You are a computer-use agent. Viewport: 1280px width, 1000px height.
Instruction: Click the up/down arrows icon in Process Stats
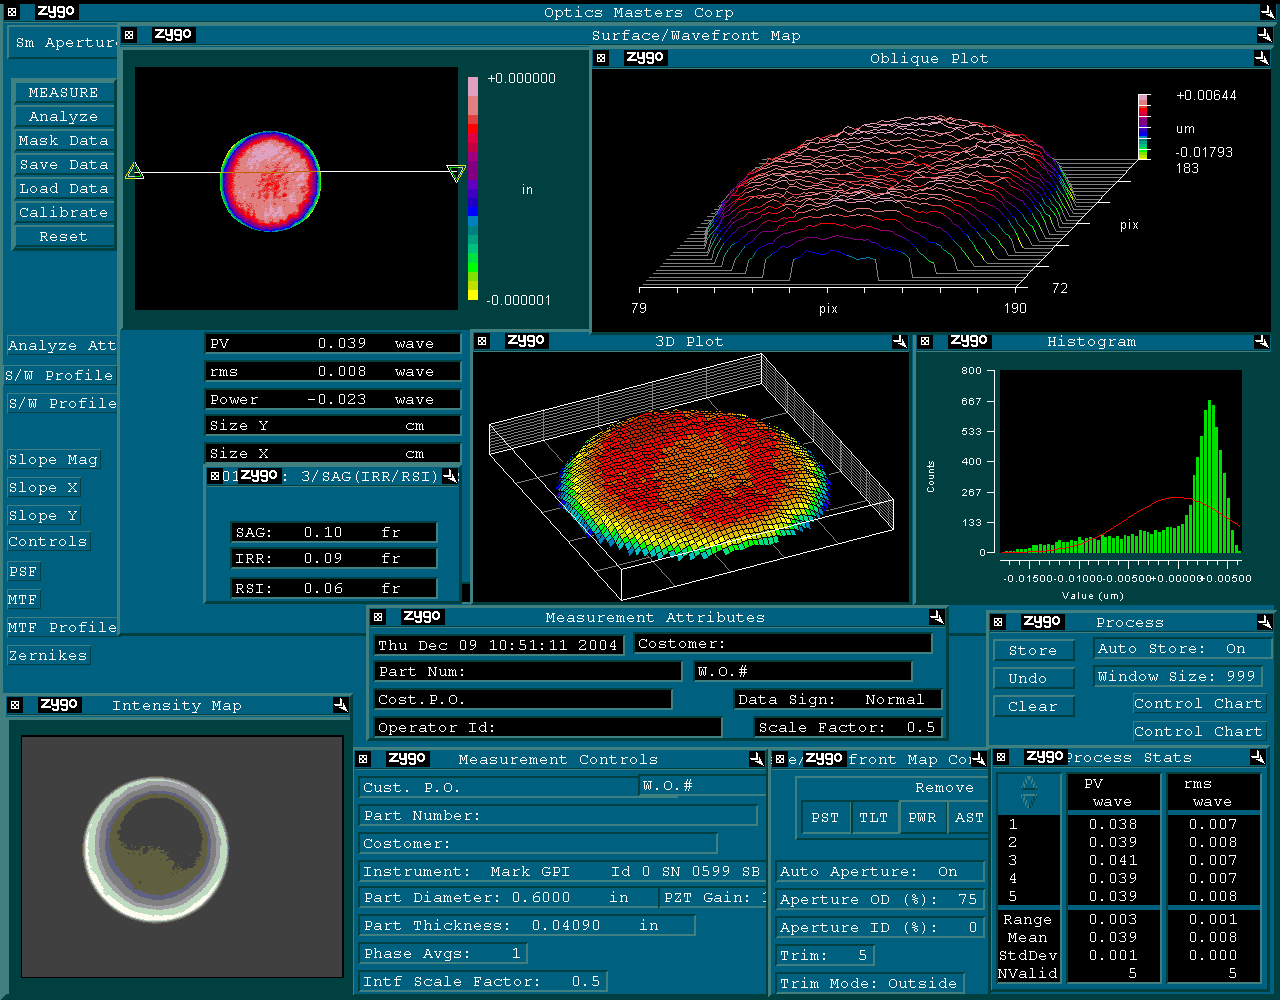[1028, 793]
